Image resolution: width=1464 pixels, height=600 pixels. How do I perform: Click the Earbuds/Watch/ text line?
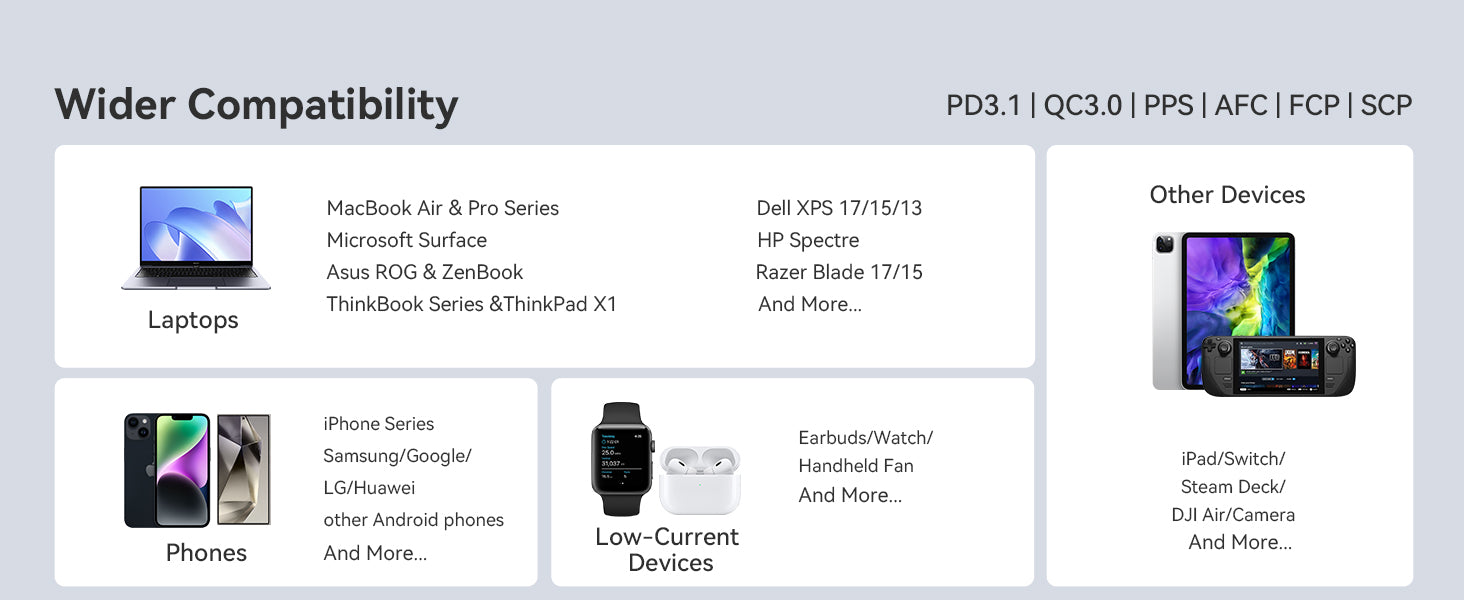(865, 438)
